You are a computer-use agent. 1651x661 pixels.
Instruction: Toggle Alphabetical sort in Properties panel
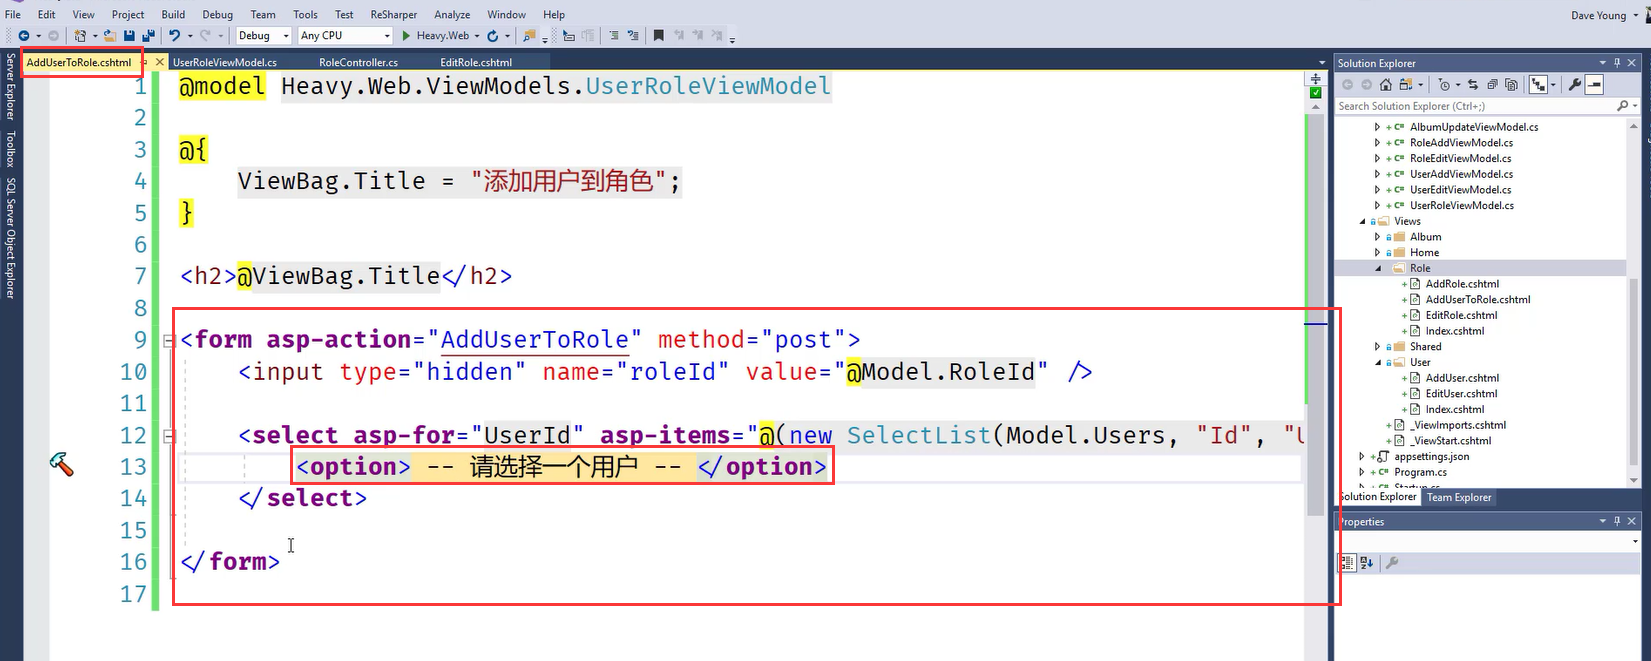[1367, 563]
